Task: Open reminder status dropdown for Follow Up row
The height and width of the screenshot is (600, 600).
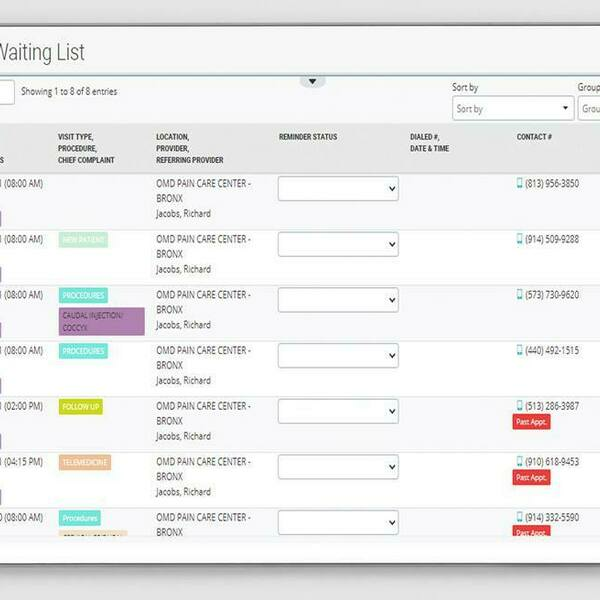Action: tap(337, 411)
